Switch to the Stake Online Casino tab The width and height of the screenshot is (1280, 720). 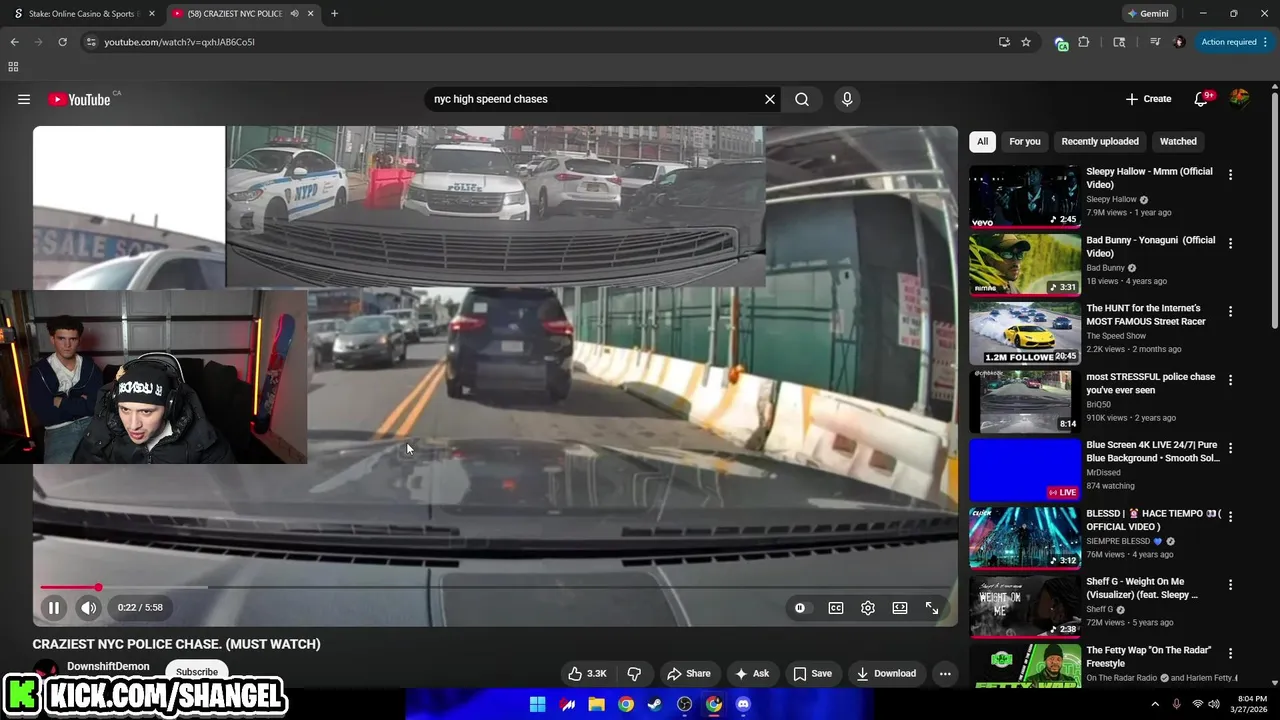coord(82,14)
